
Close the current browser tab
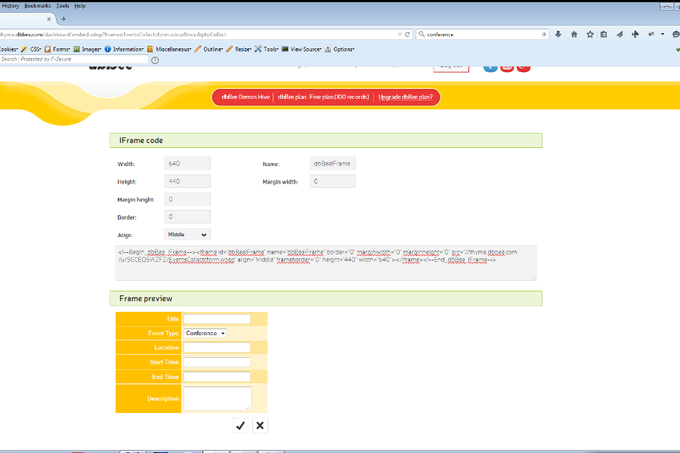[x=49, y=19]
